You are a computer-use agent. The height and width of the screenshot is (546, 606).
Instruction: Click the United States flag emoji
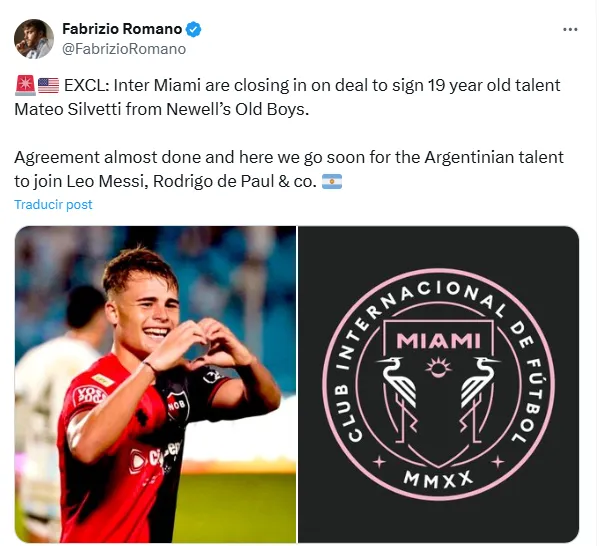tap(48, 85)
